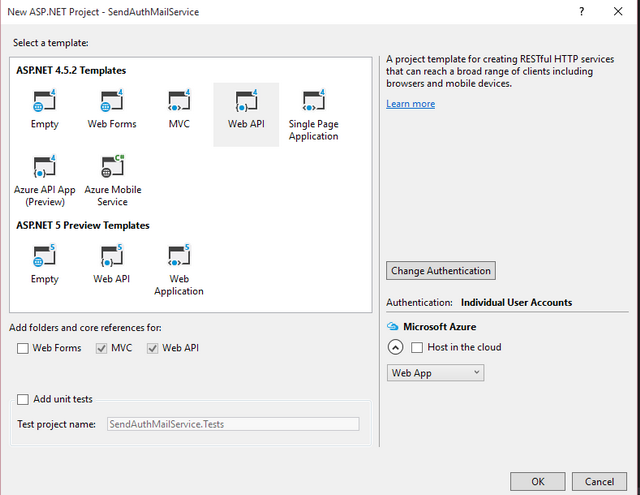Click the Individual User Accounts text

coord(516,302)
